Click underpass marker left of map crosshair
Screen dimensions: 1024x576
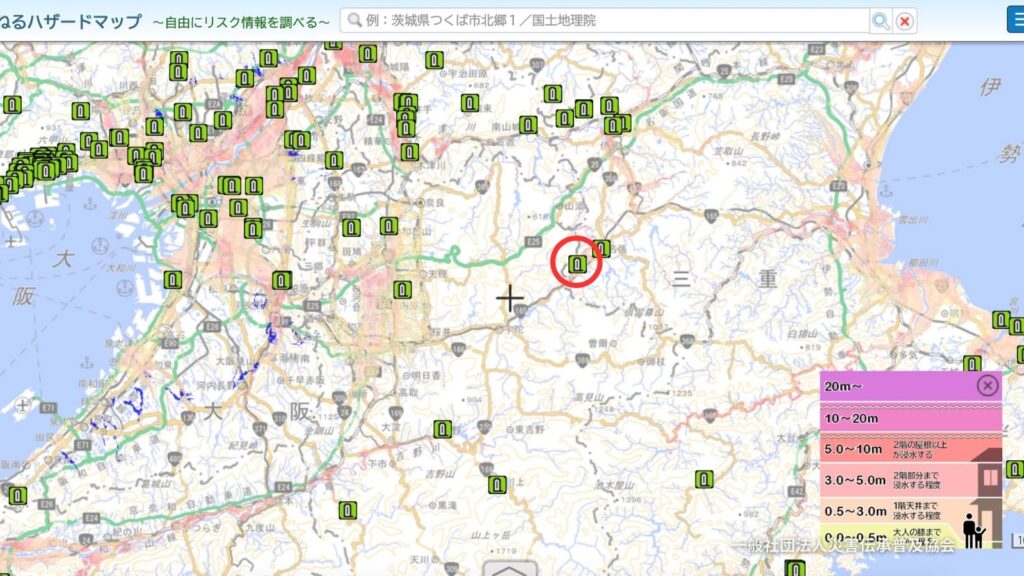[x=402, y=290]
